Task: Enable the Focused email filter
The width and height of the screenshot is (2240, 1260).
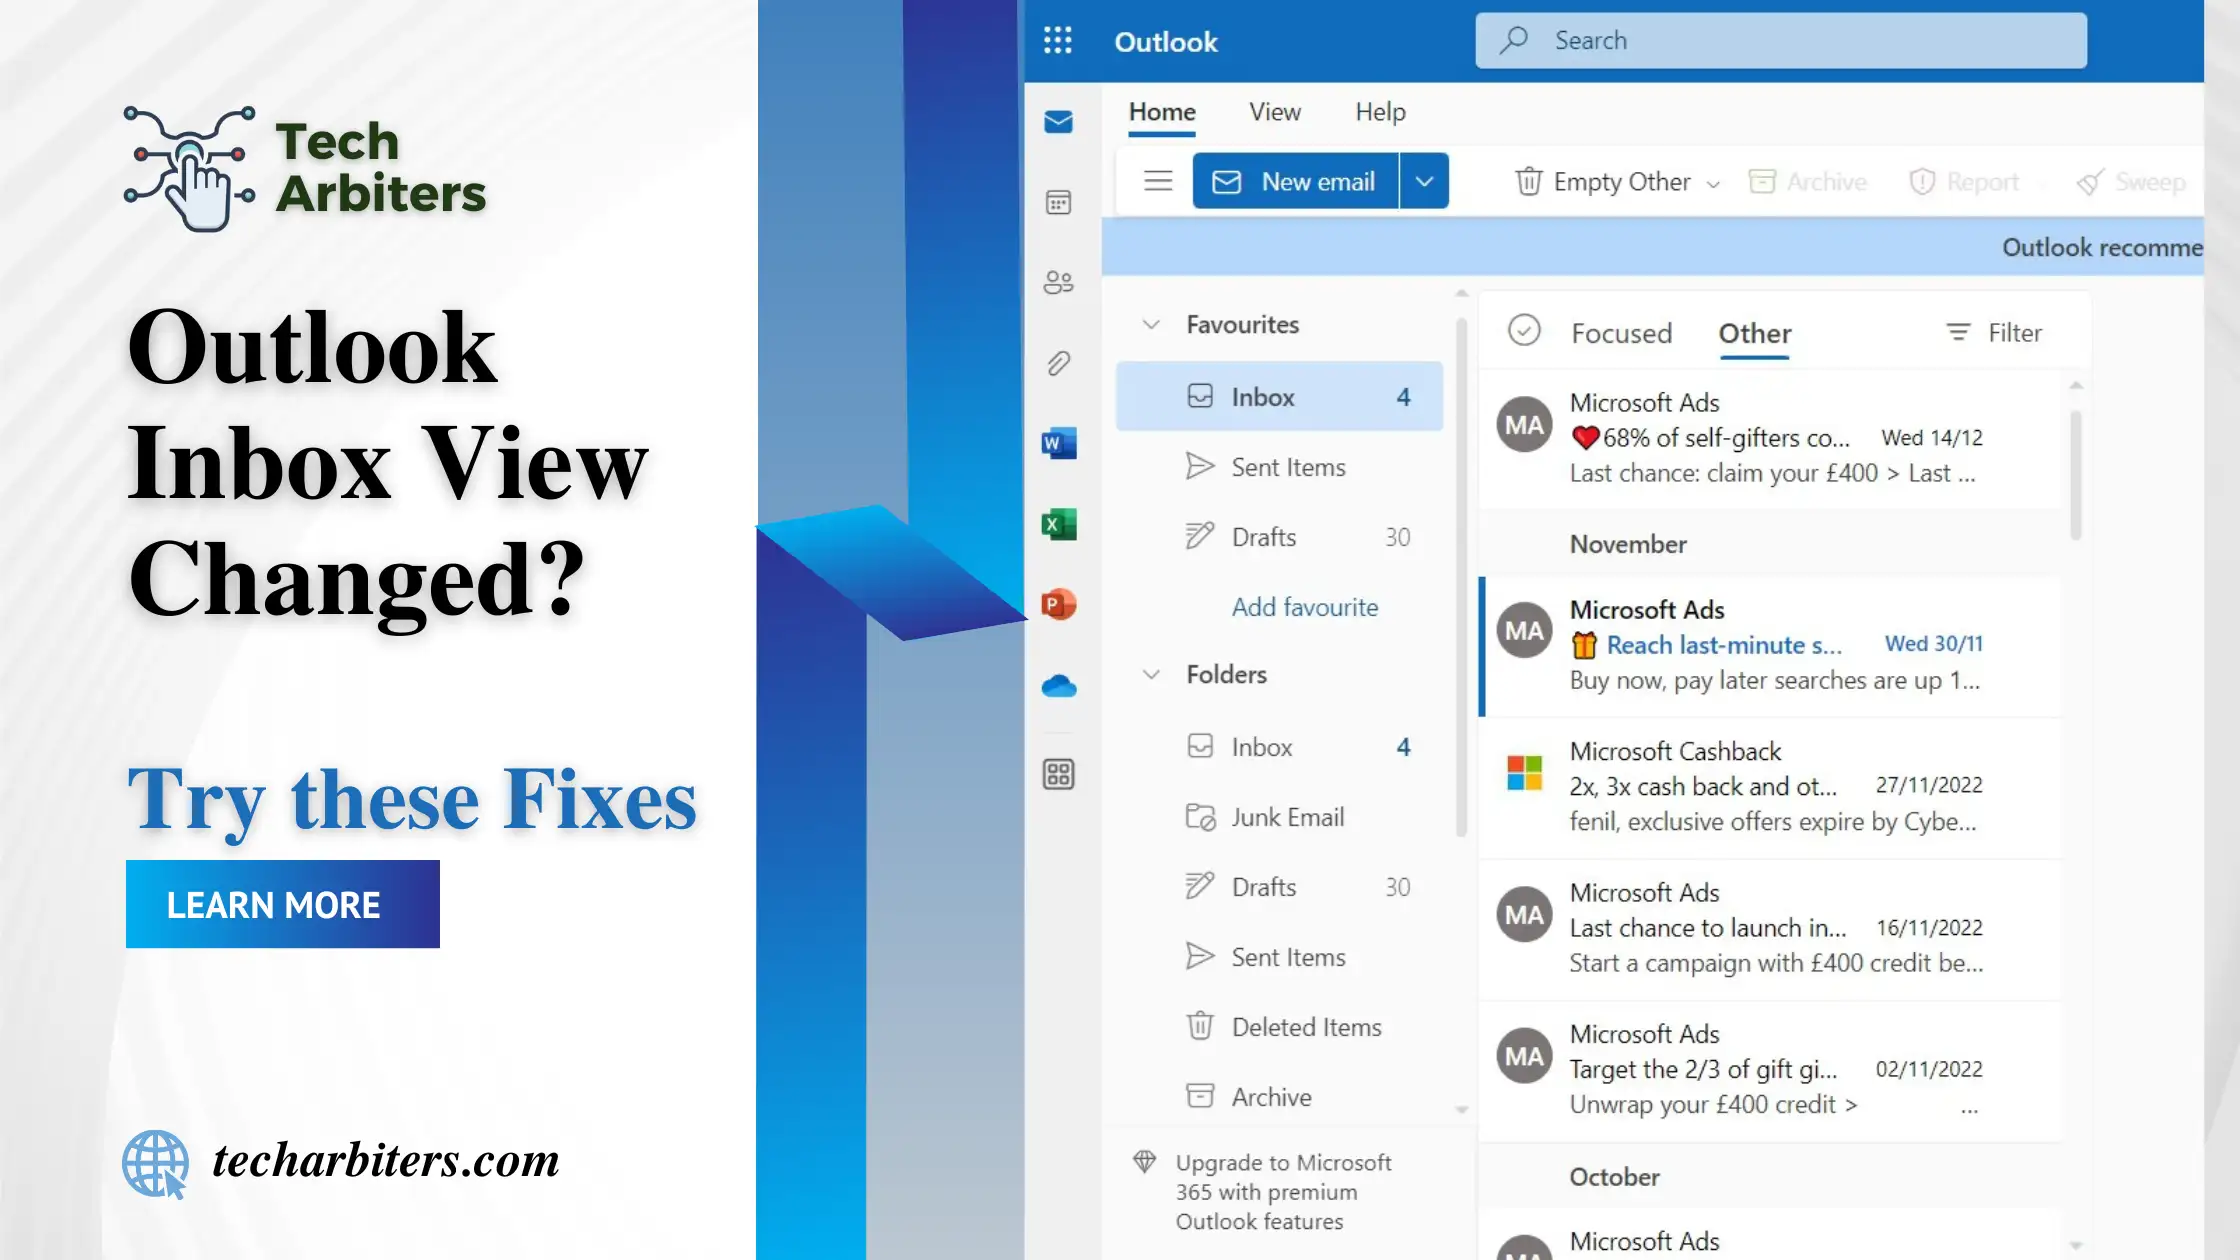Action: point(1622,332)
